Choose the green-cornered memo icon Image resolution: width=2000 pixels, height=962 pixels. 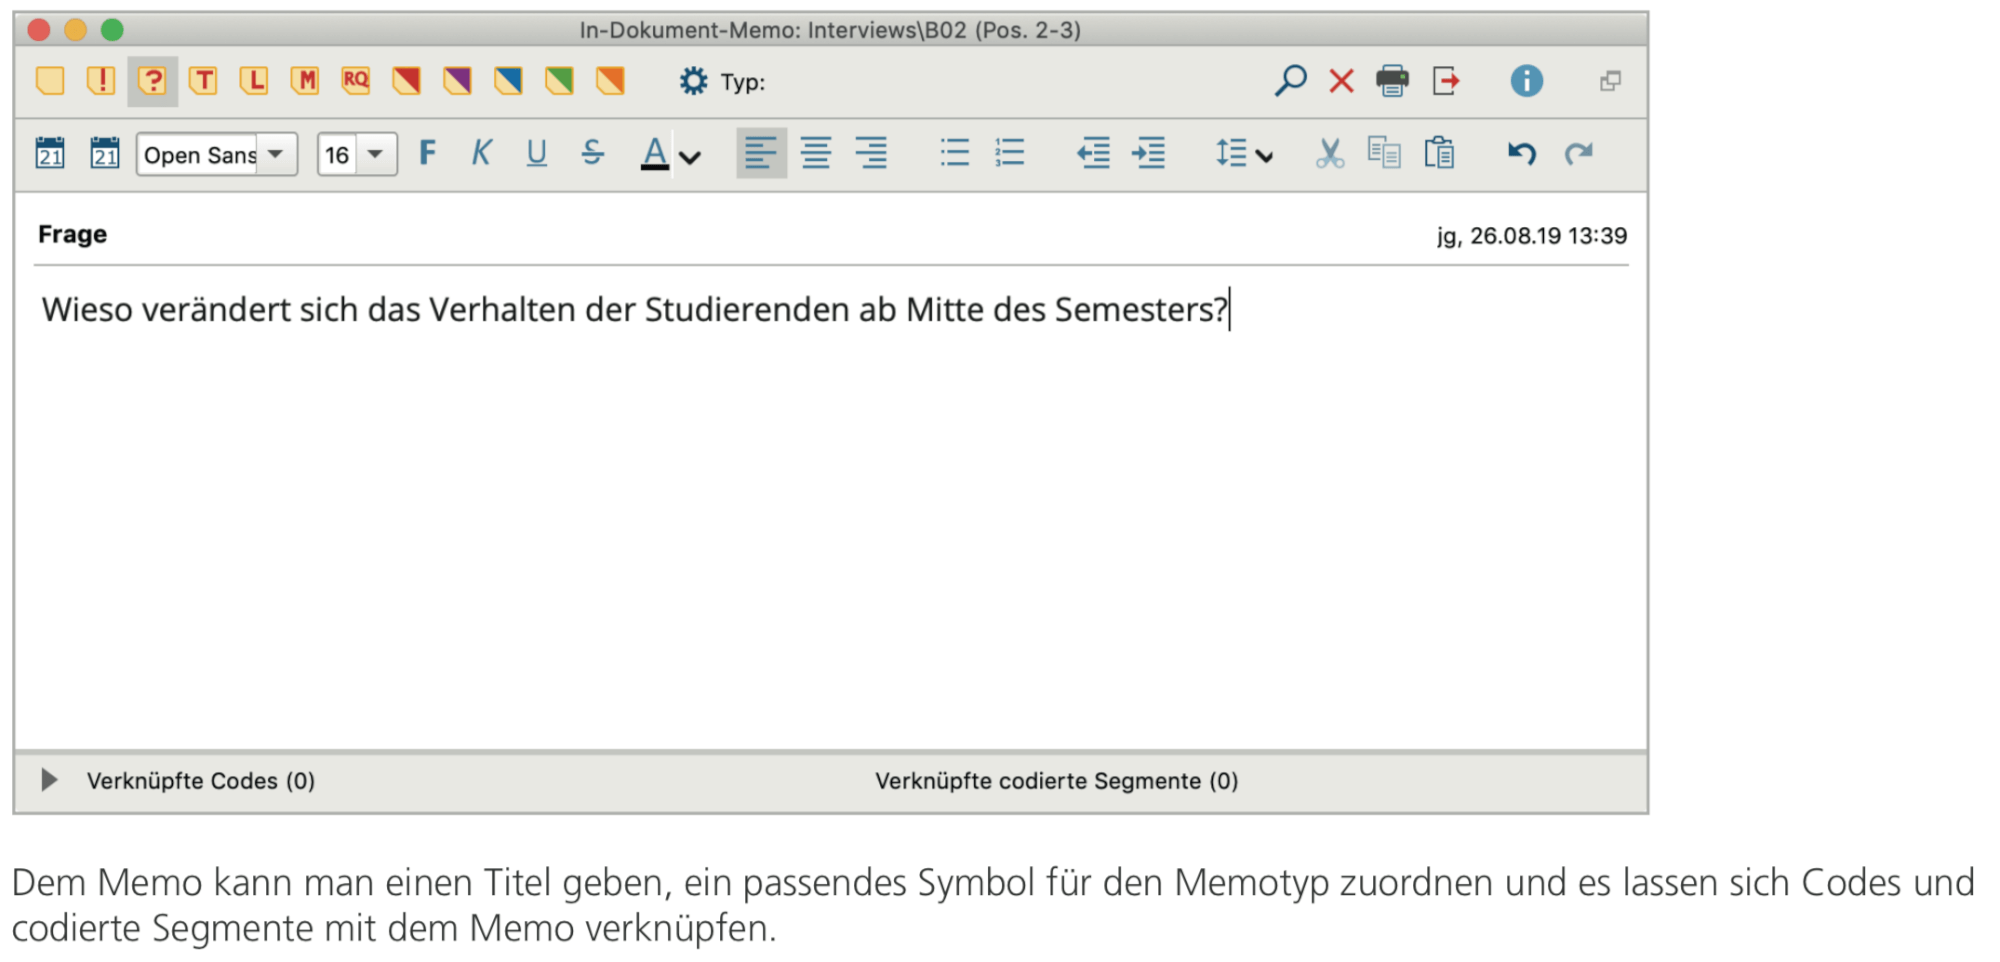coord(559,81)
